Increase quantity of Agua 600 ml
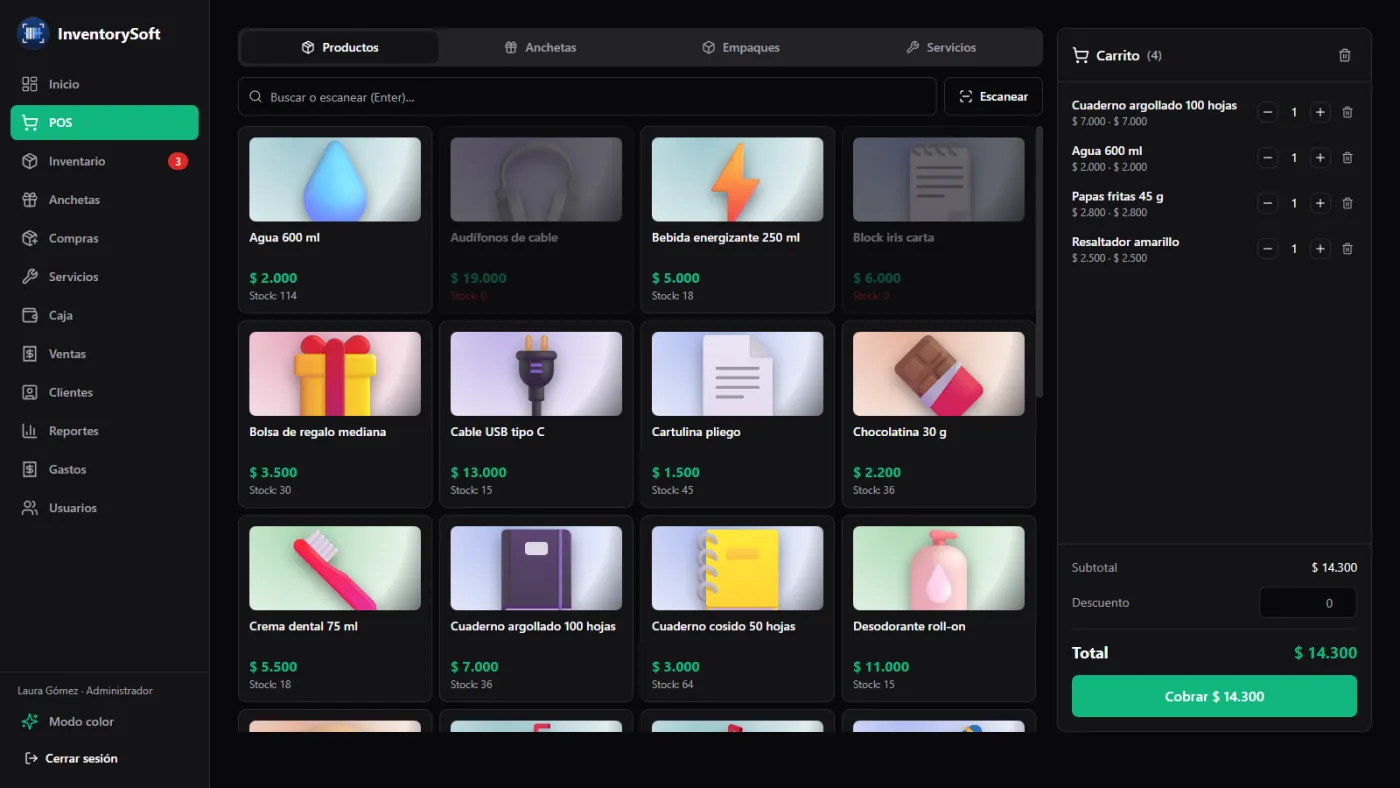Viewport: 1400px width, 788px height. 1320,158
